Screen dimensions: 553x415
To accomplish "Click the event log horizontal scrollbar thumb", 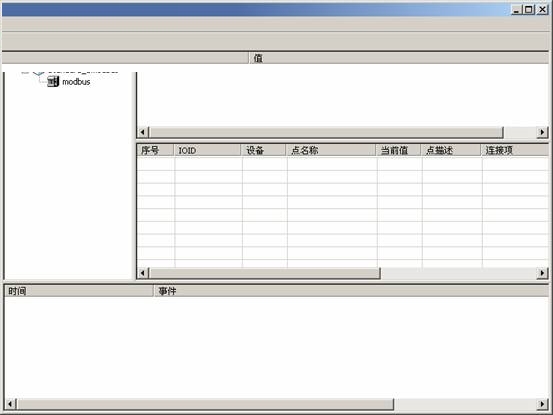I will 205,404.
